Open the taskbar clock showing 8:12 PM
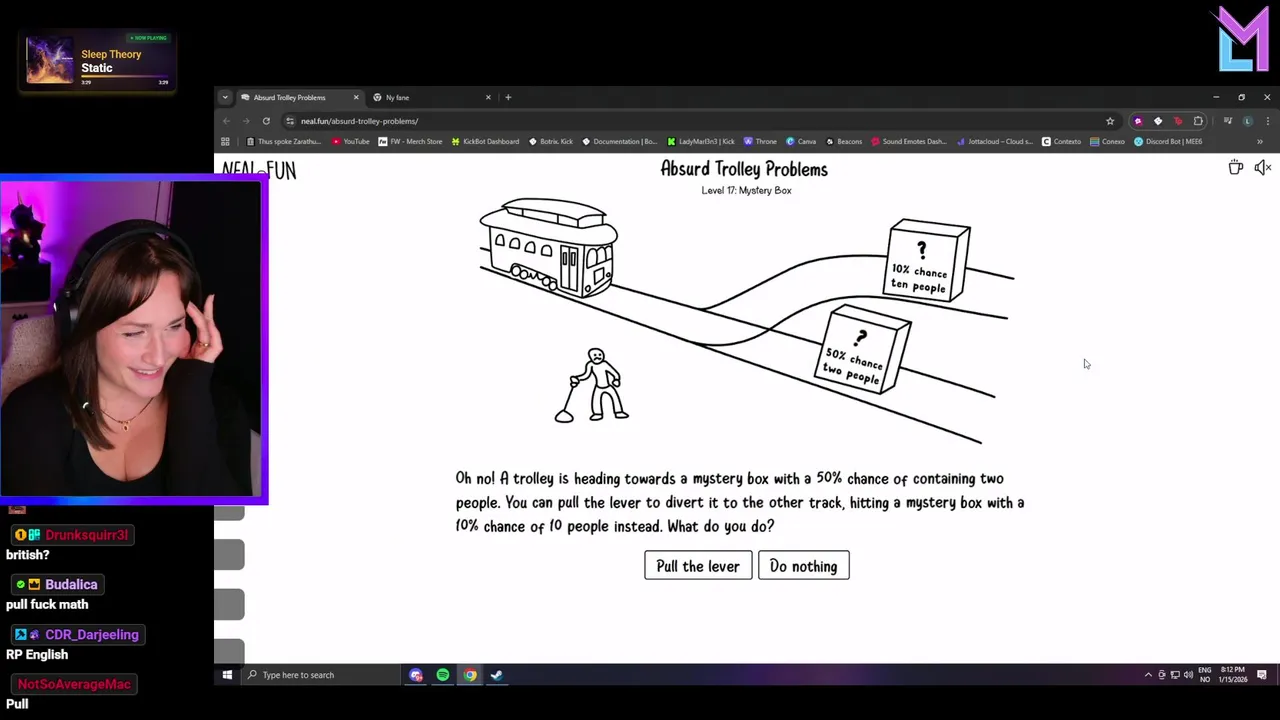Screen dimensions: 1280x720 (1233, 675)
